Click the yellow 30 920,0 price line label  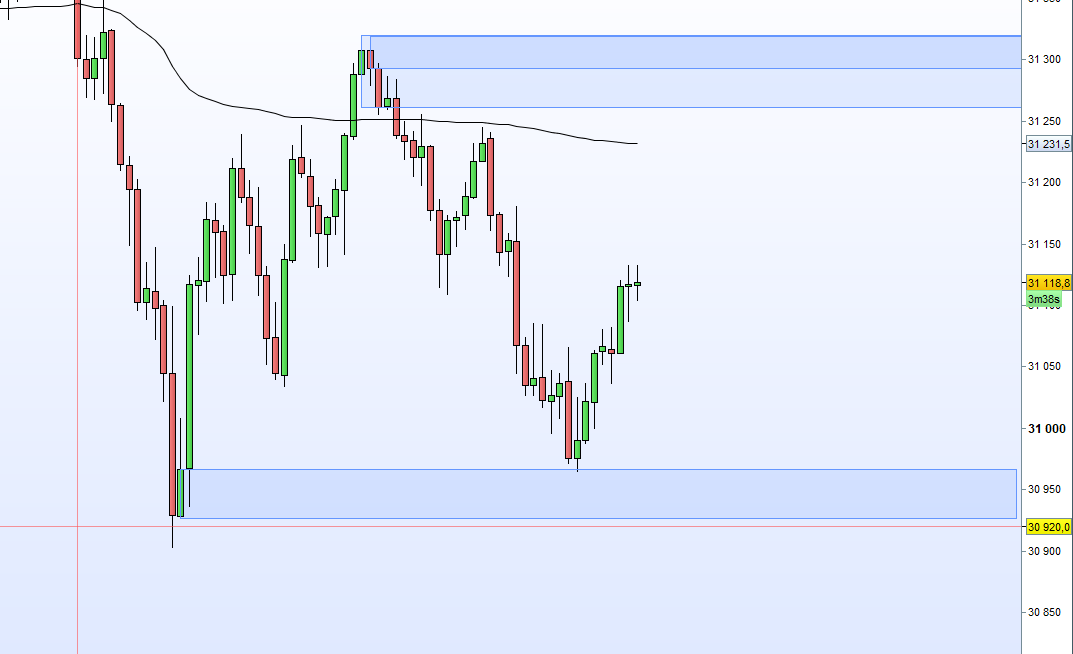click(x=1048, y=527)
